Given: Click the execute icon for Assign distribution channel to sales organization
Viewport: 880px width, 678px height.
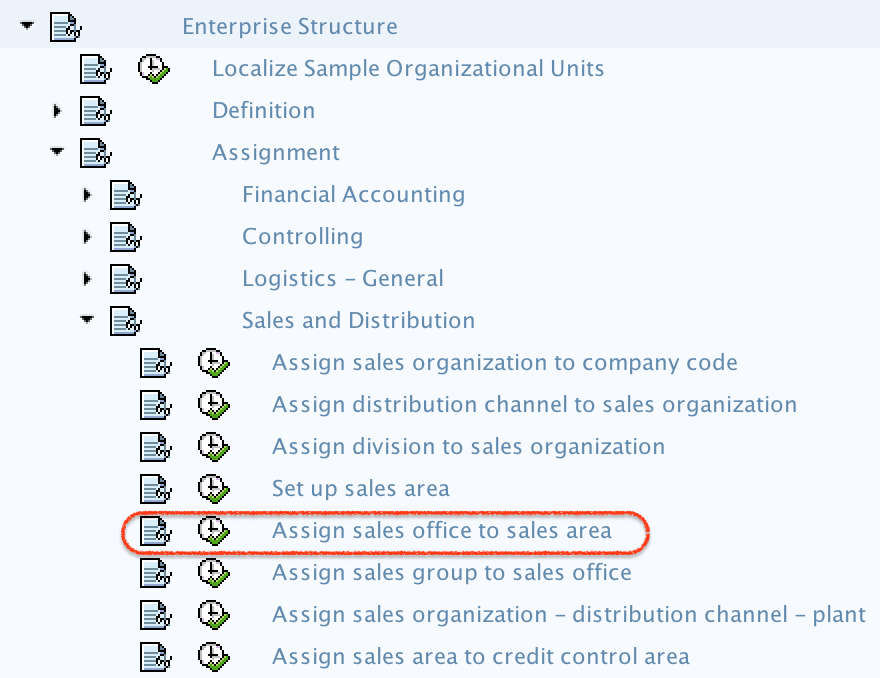Looking at the screenshot, I should [213, 405].
